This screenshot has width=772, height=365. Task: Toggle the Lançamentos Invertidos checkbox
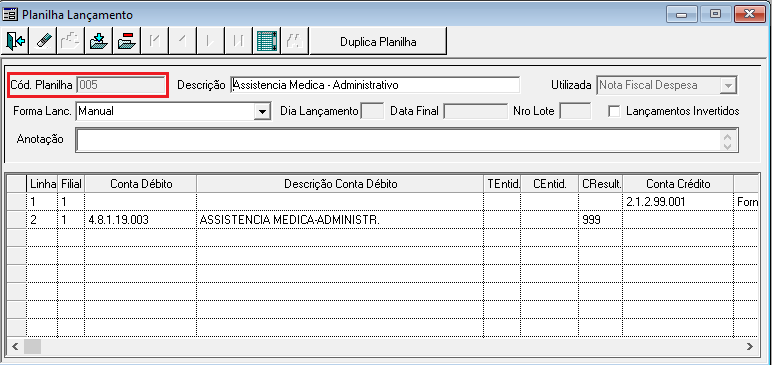(x=613, y=111)
